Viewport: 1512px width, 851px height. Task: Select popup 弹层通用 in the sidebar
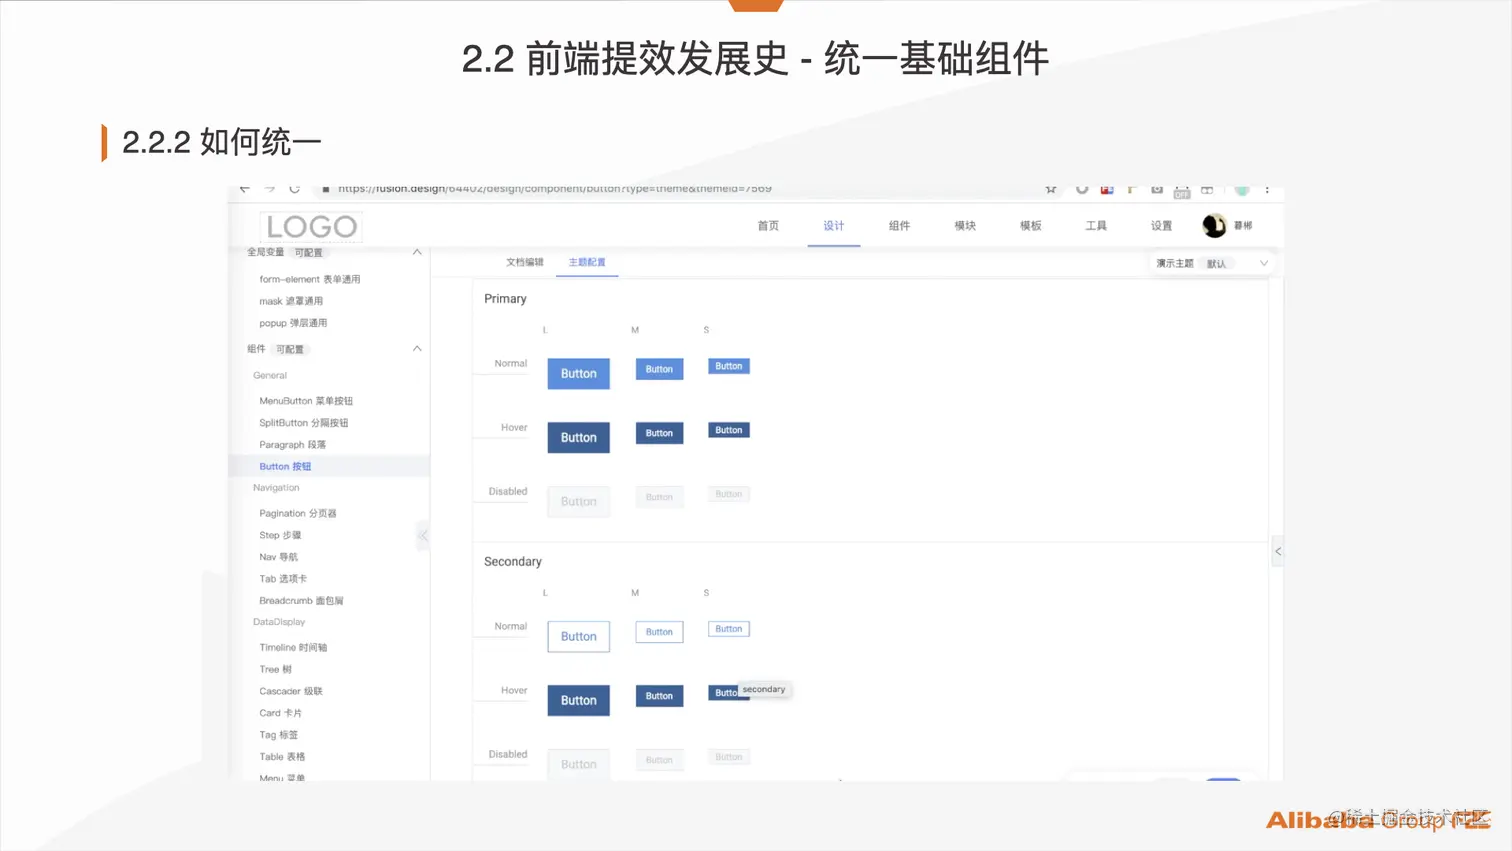tap(293, 323)
